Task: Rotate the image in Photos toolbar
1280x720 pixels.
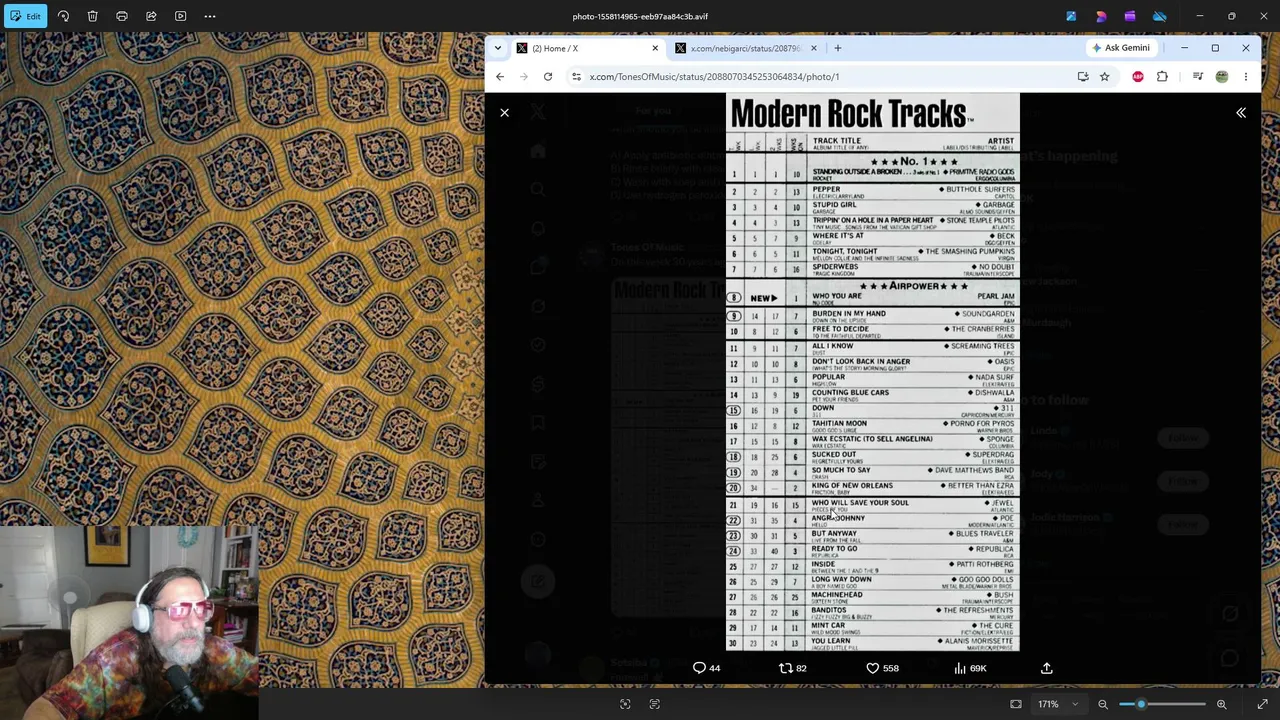Action: [63, 16]
